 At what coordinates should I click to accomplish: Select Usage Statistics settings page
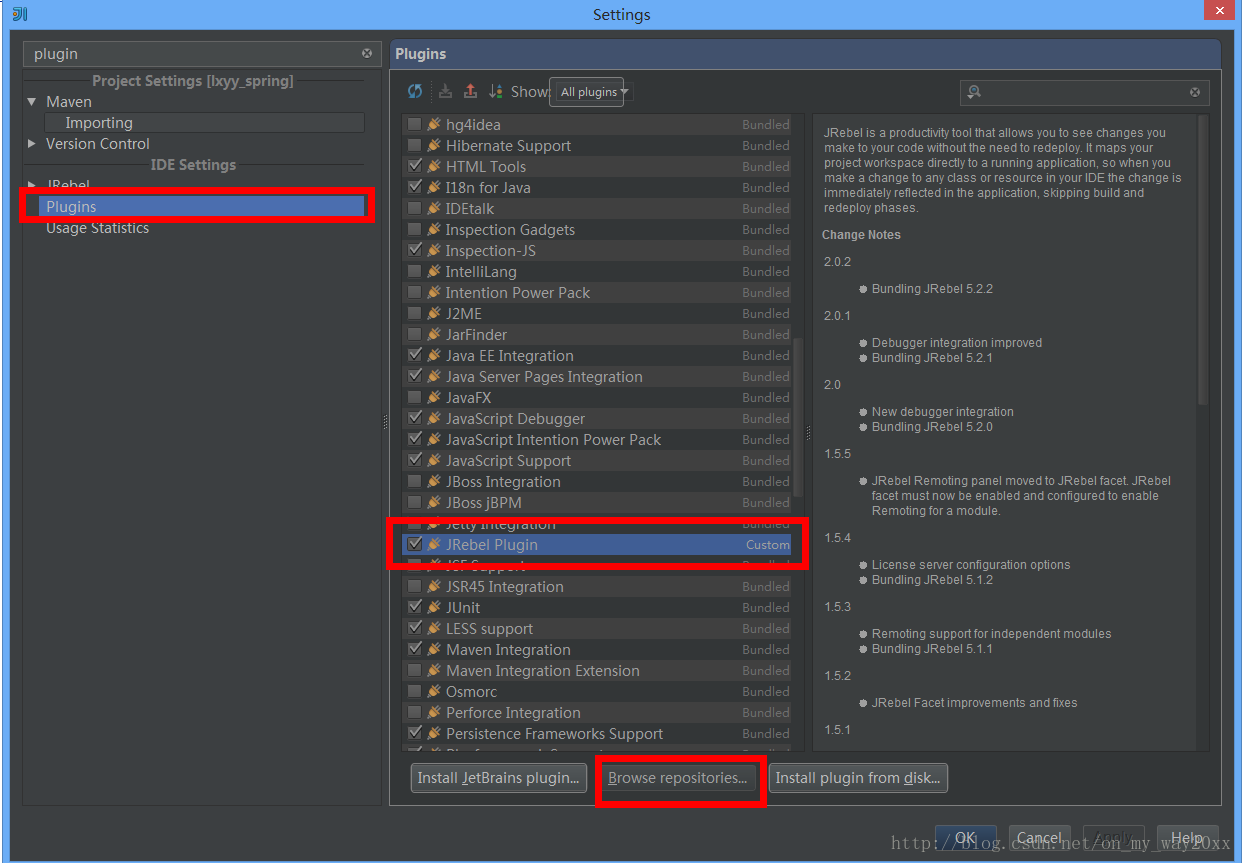[x=97, y=228]
